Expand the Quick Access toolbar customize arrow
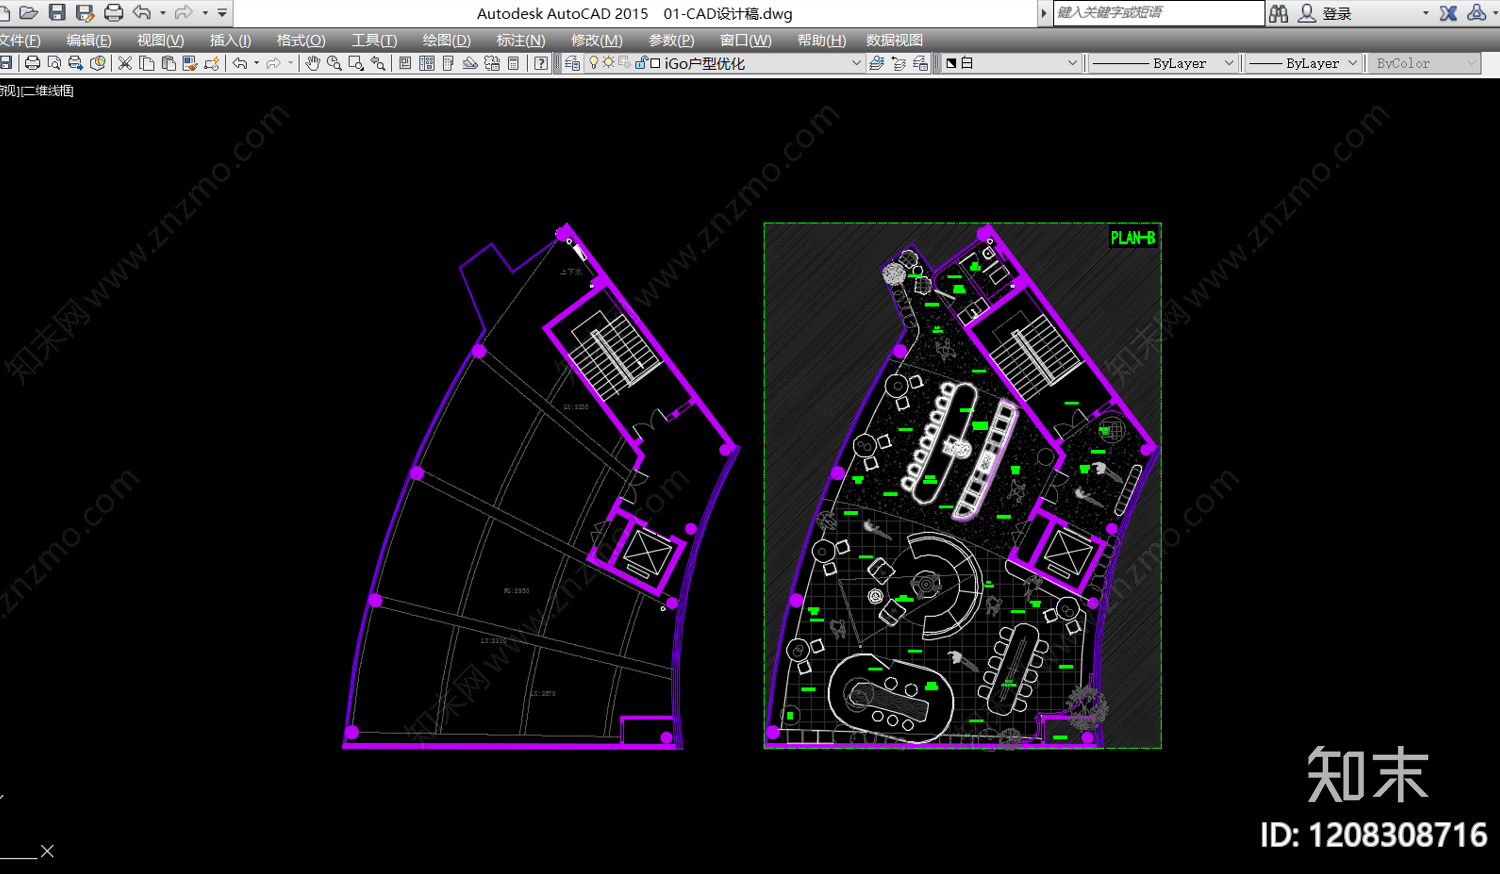This screenshot has height=874, width=1500. (222, 13)
